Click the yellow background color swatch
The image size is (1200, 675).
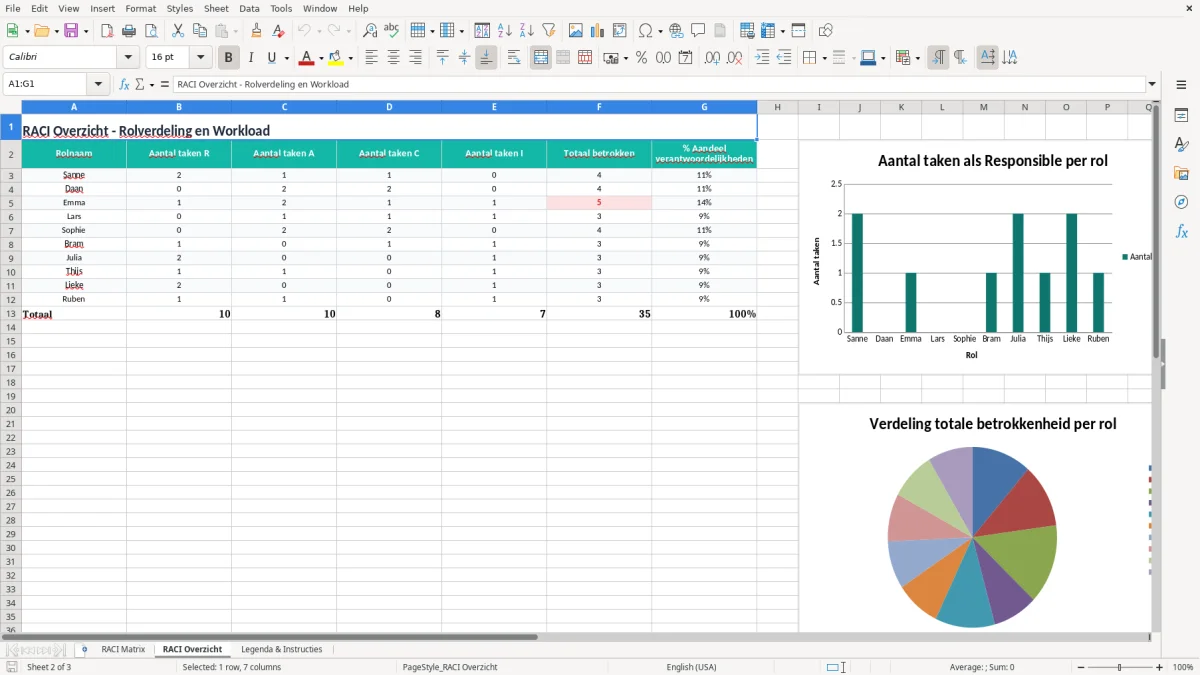tap(336, 58)
